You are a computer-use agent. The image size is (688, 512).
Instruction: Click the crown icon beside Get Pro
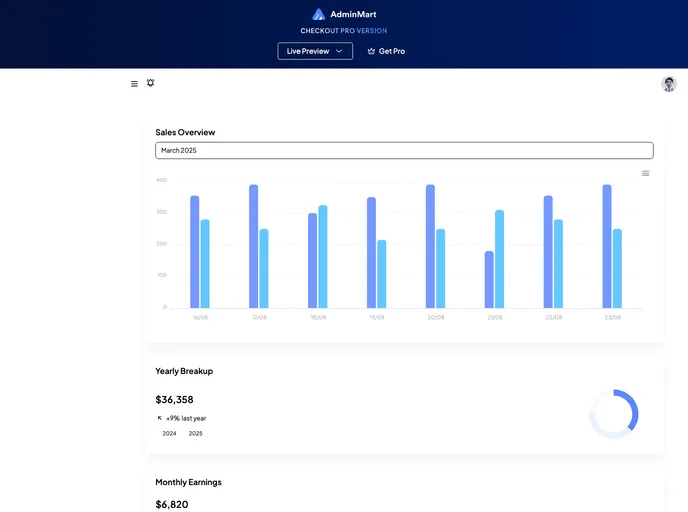371,51
